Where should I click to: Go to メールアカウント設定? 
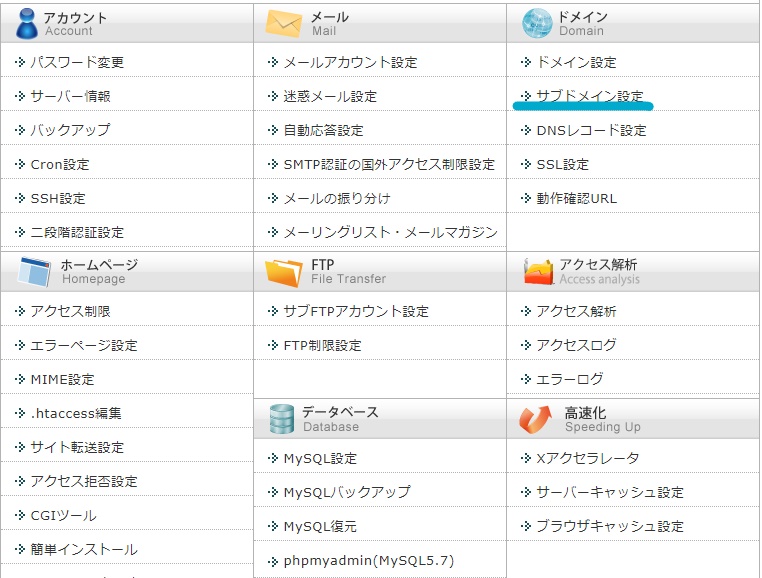point(350,62)
